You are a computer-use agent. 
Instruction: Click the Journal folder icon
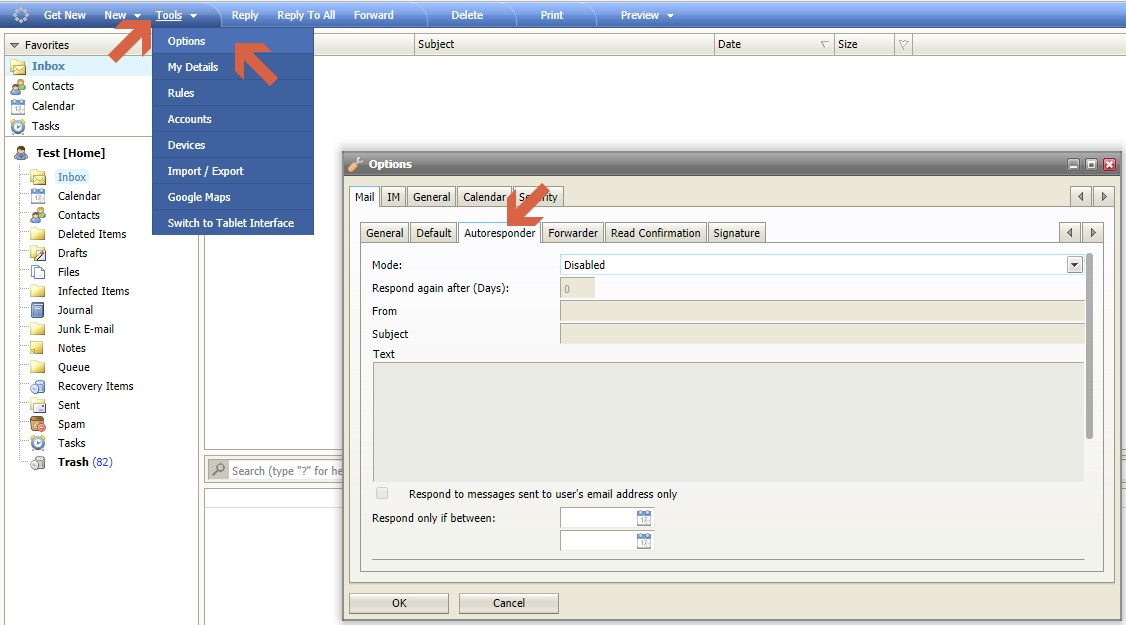(38, 310)
